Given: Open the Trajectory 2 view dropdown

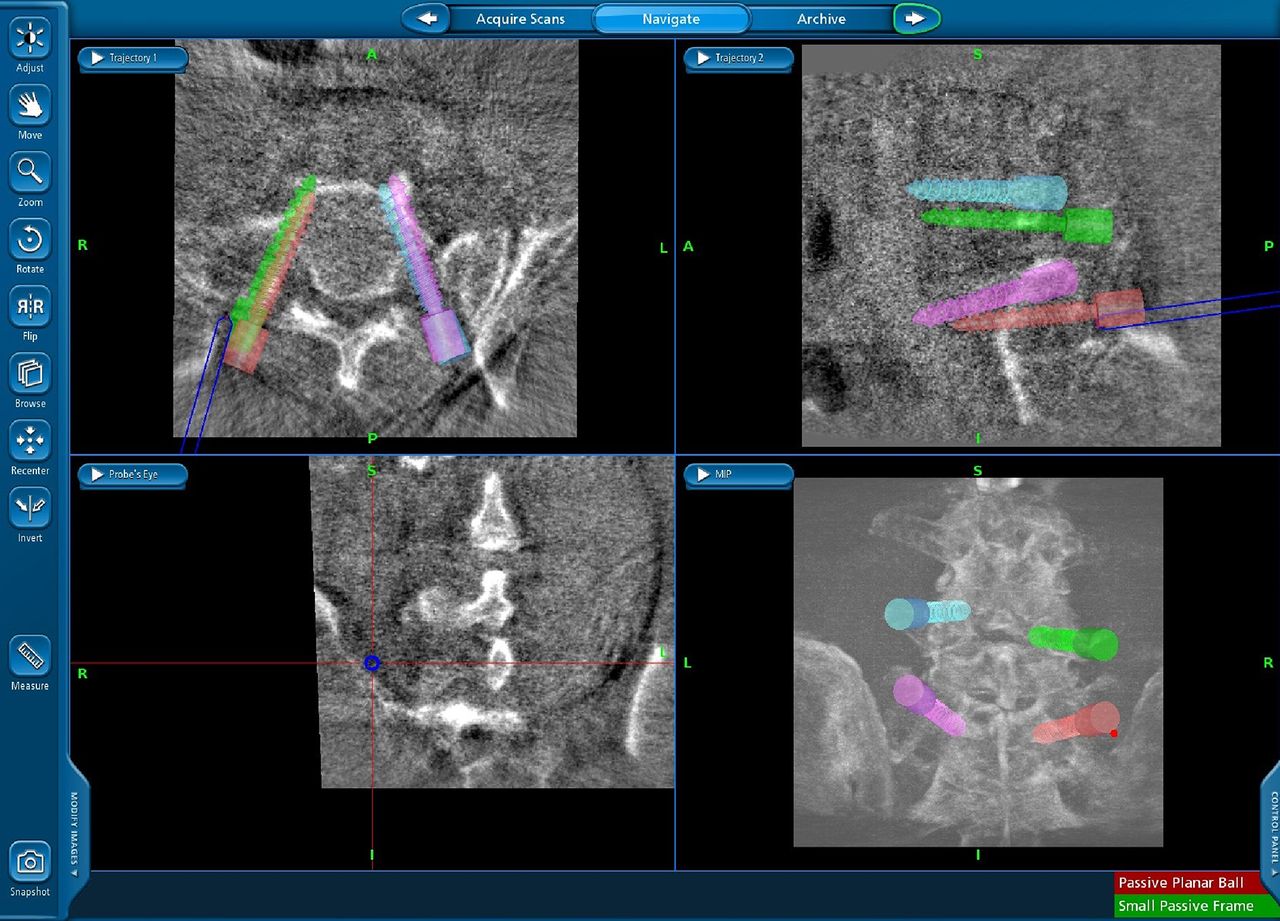Looking at the screenshot, I should coord(738,58).
